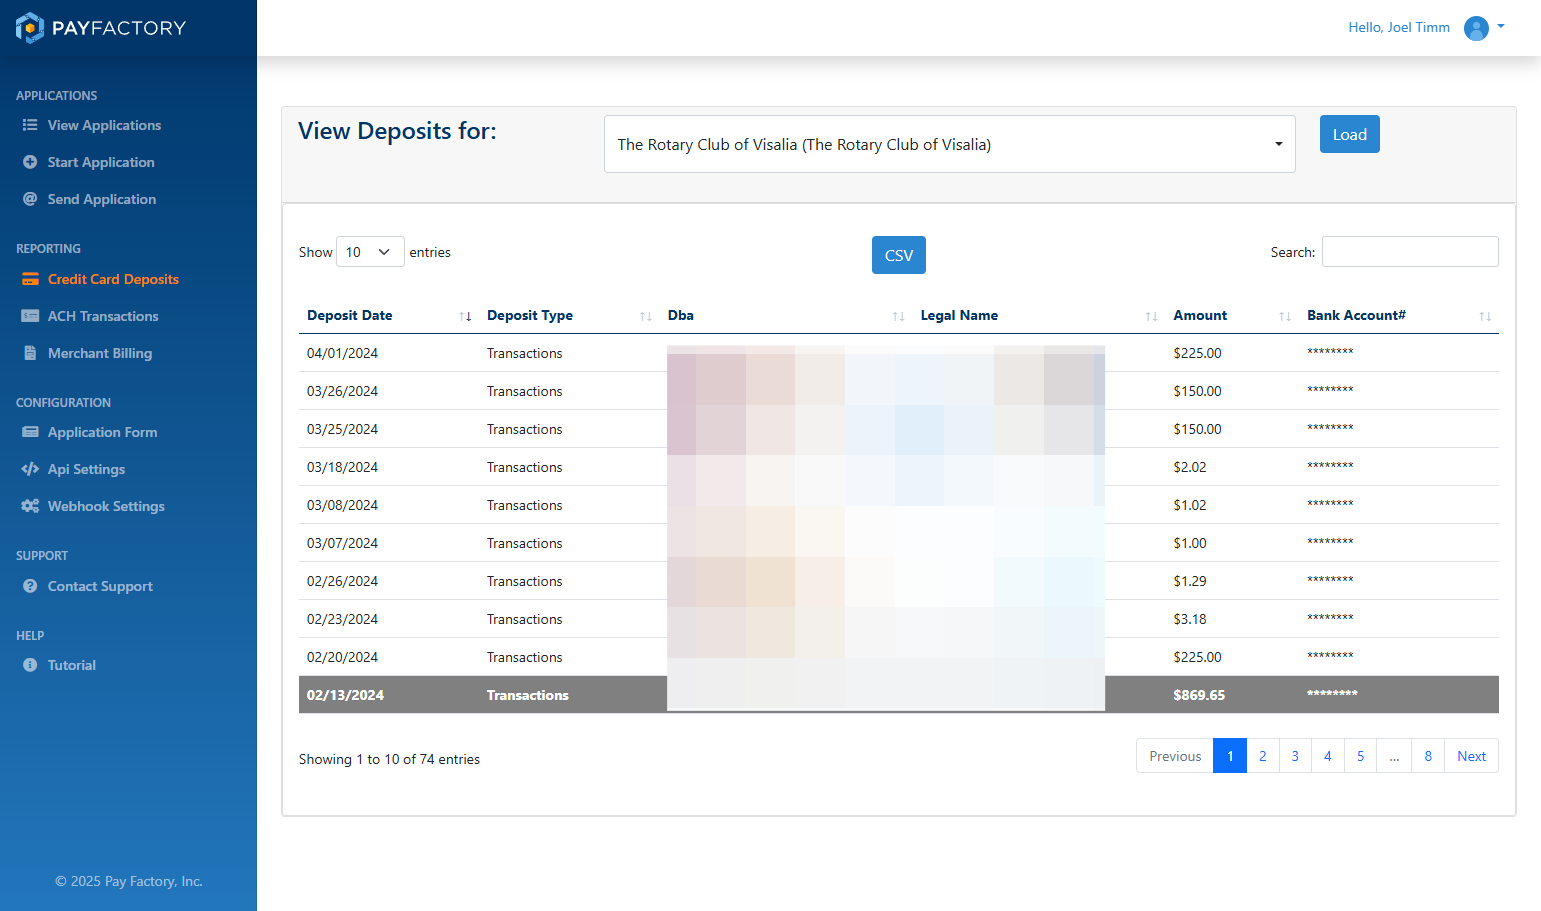Open Webhook Settings page
Image resolution: width=1541 pixels, height=911 pixels.
click(x=106, y=506)
